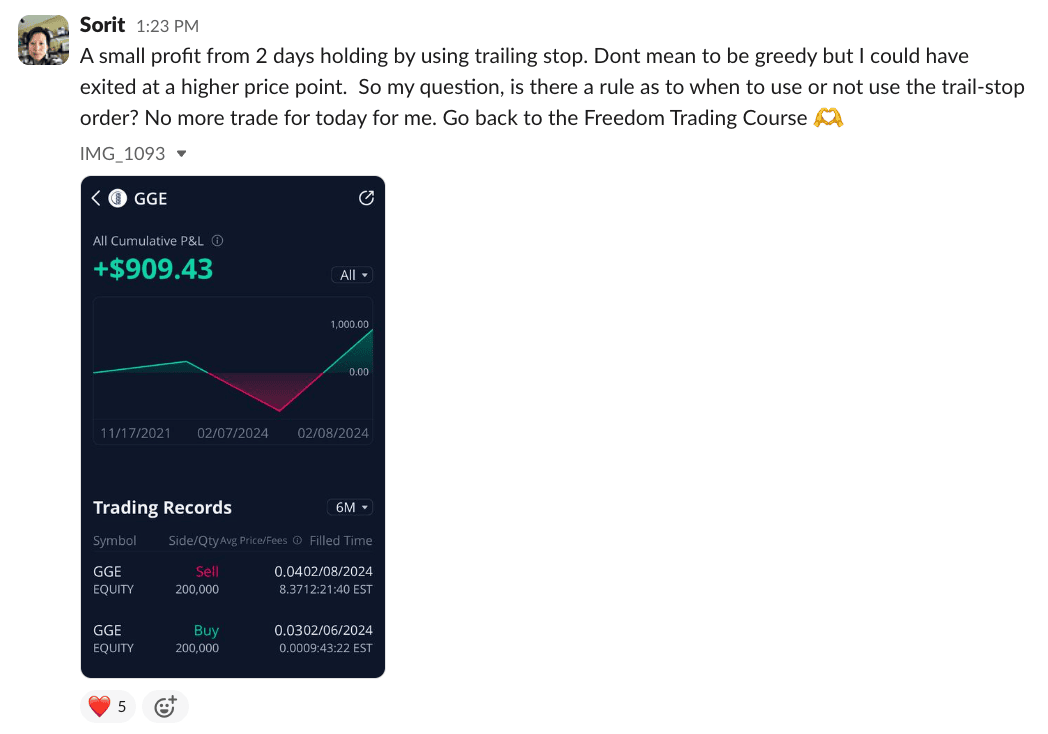Collapse the IMG_1093 attachment using the caret
Image resolution: width=1048 pixels, height=734 pixels.
(181, 154)
